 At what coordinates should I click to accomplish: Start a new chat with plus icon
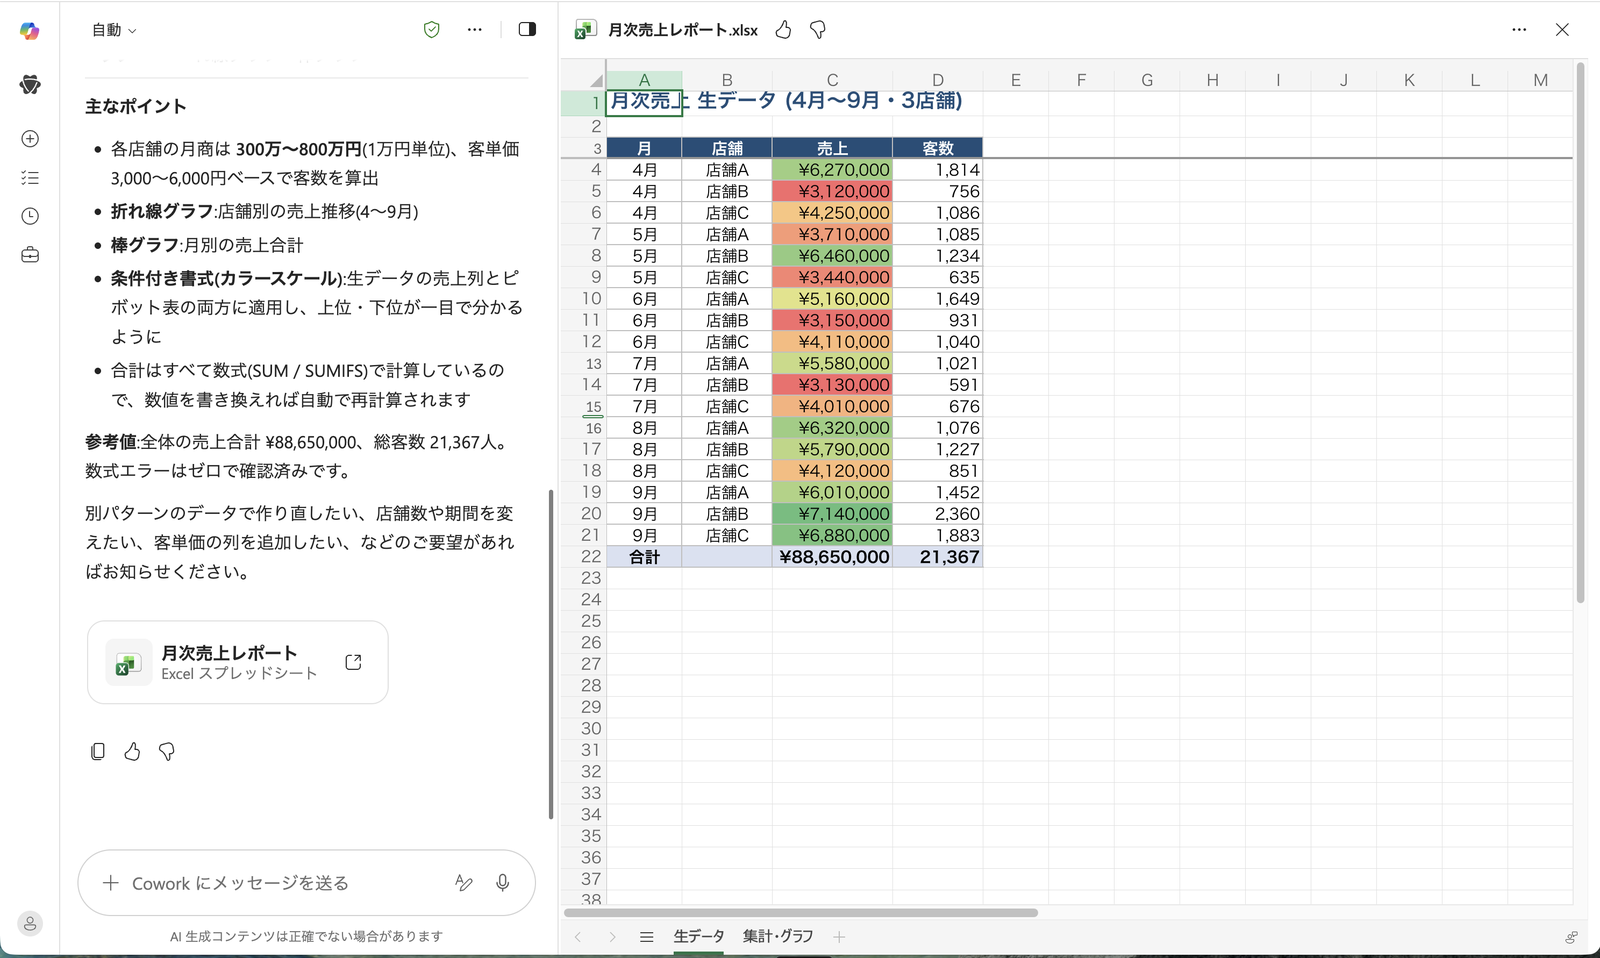pos(30,139)
